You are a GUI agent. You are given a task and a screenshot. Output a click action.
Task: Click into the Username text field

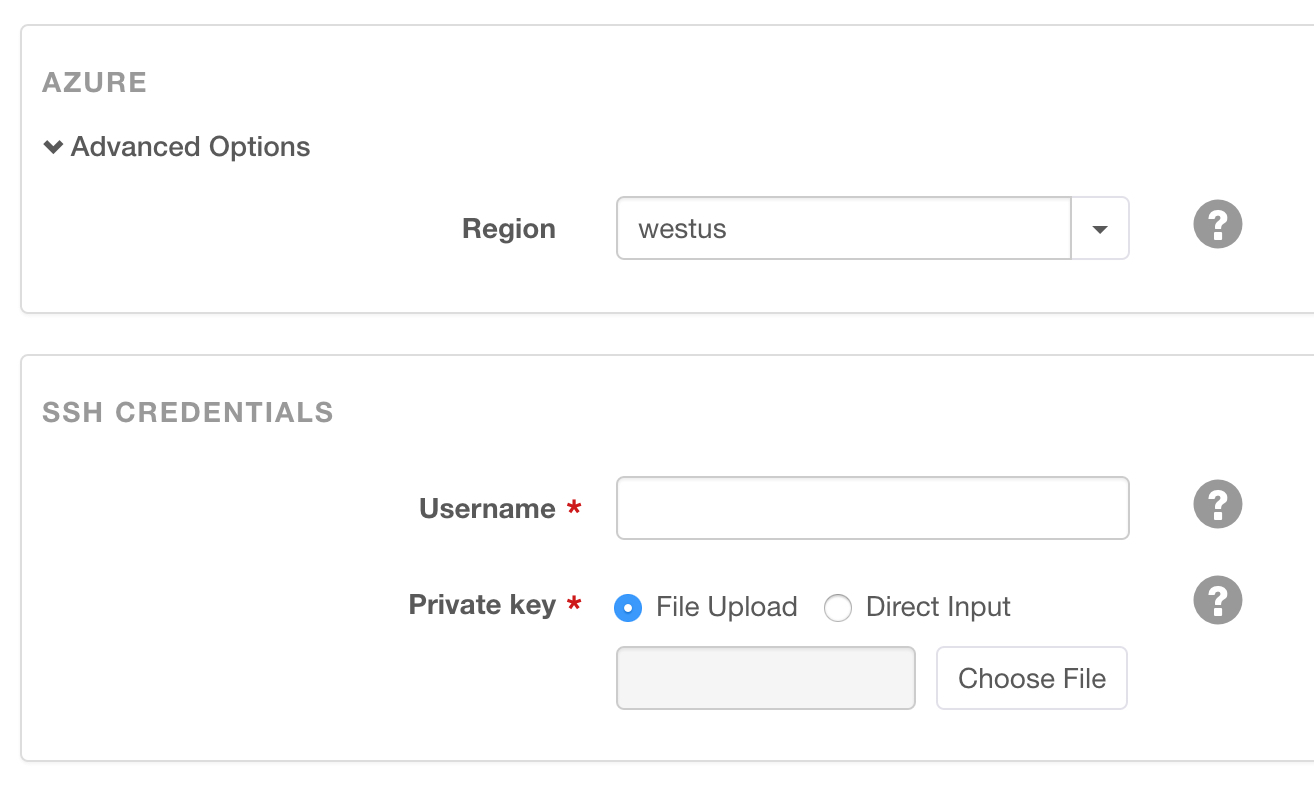[872, 508]
